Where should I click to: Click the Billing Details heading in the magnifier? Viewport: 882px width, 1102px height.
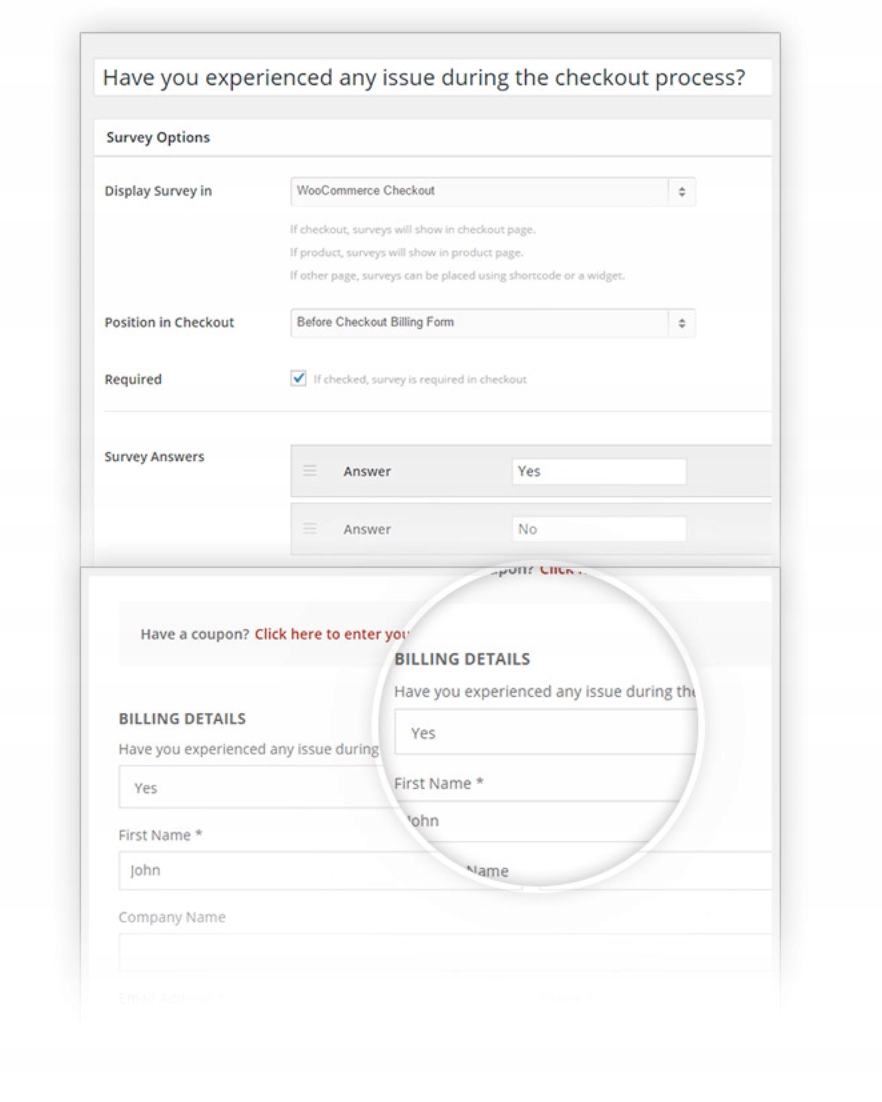click(461, 660)
